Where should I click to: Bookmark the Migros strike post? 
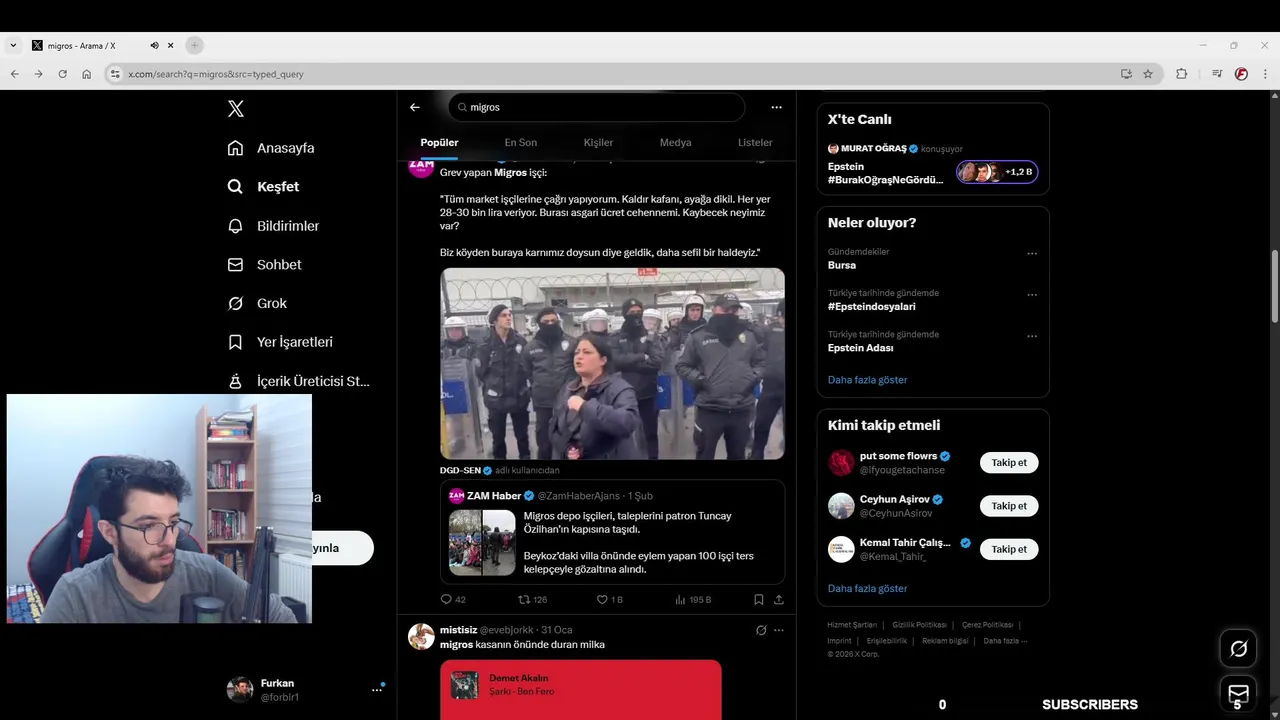pyautogui.click(x=759, y=600)
